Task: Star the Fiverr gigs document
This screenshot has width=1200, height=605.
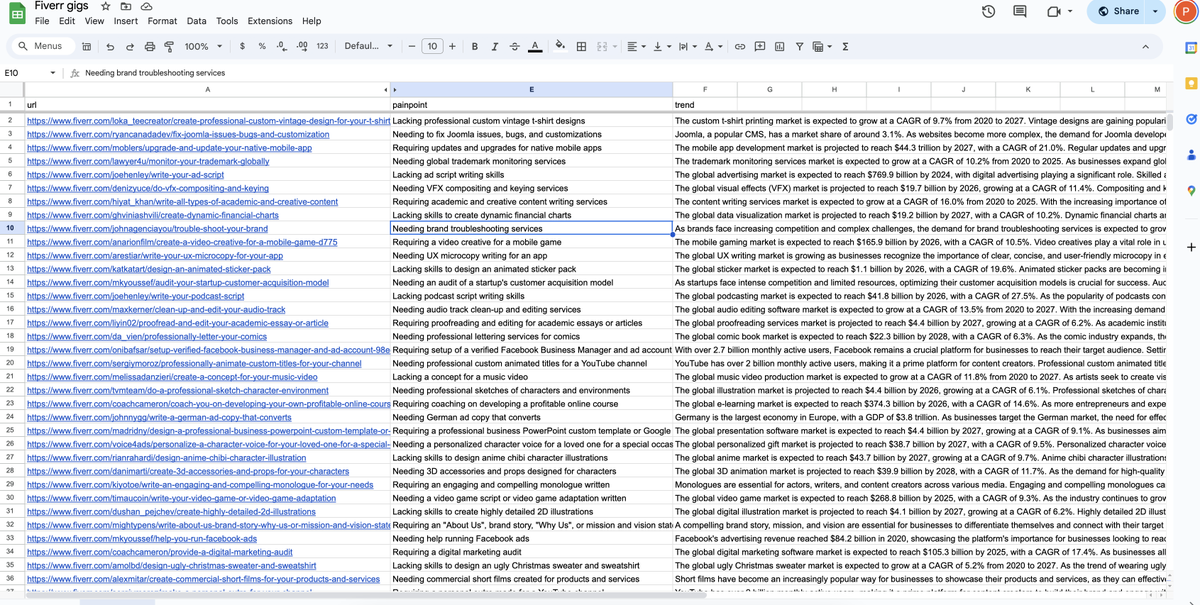Action: pos(106,7)
